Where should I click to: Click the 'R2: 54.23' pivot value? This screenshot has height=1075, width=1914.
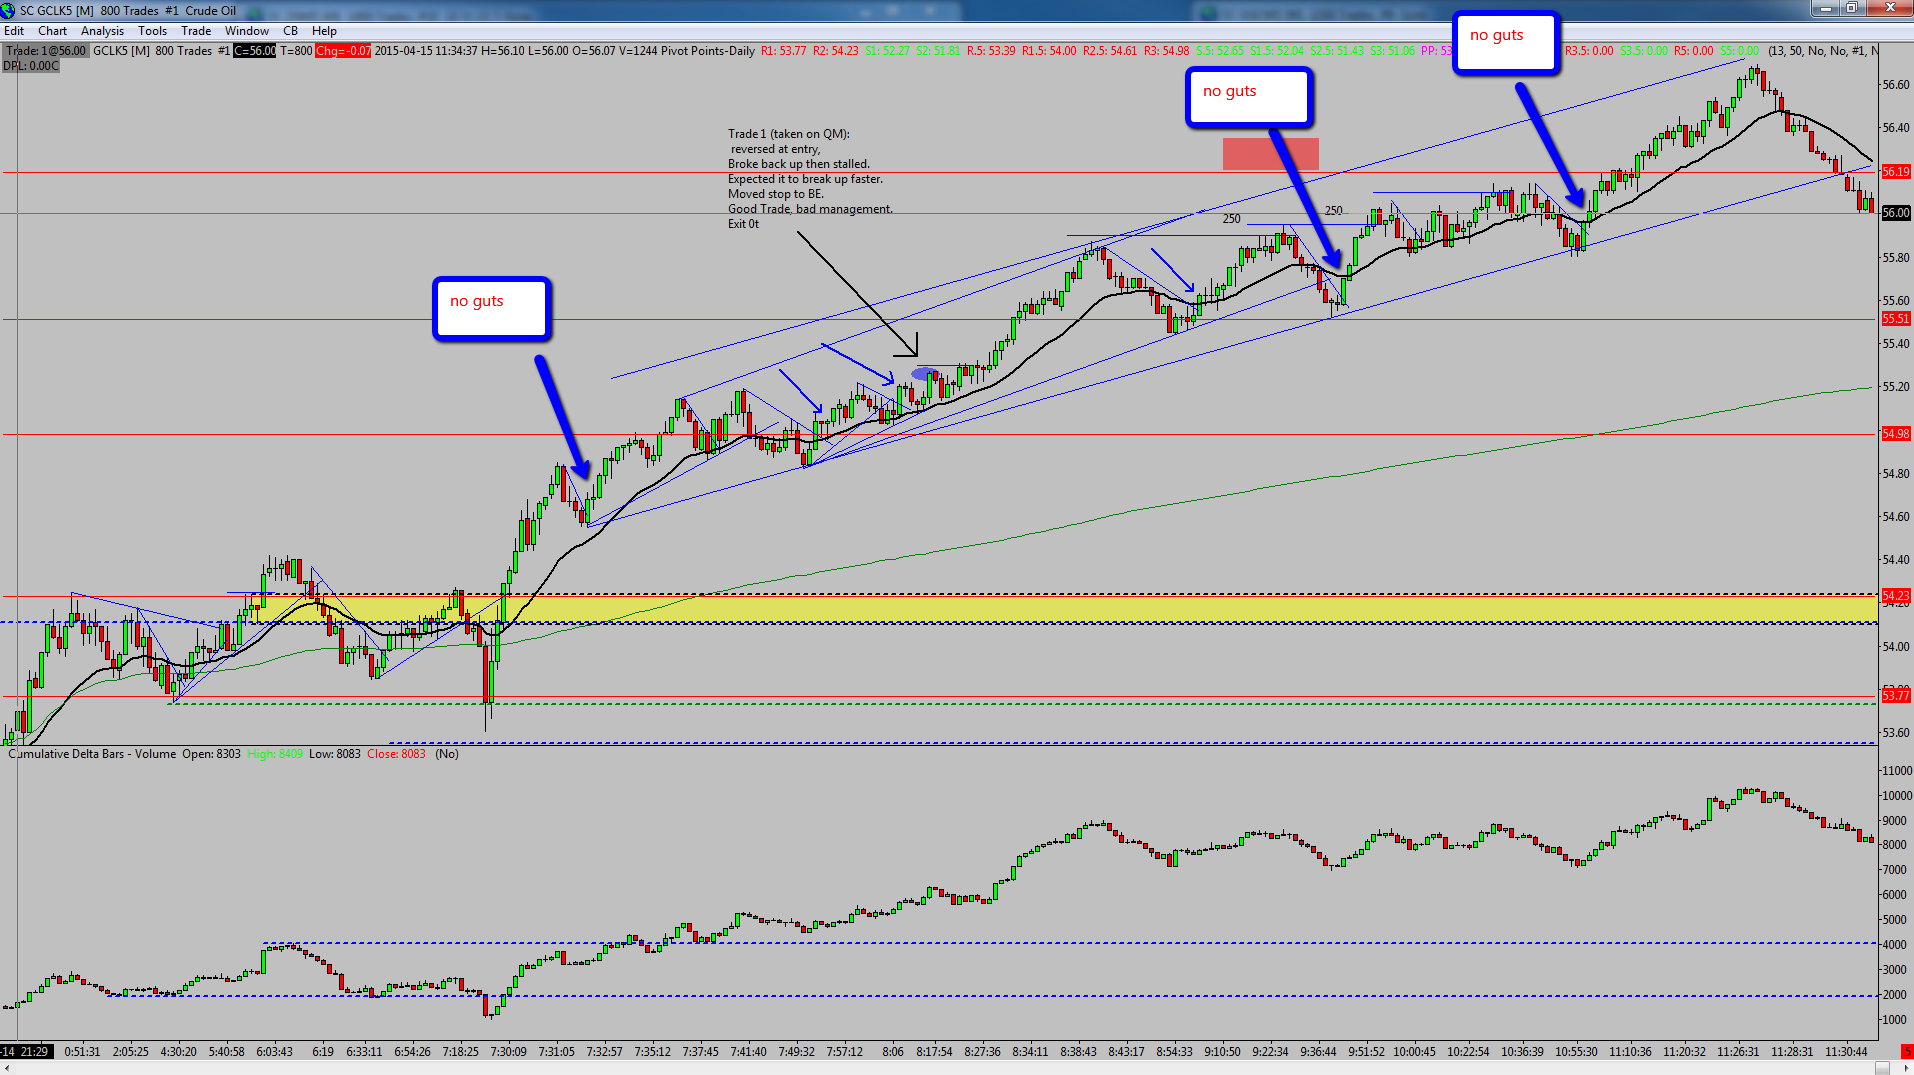coord(835,51)
